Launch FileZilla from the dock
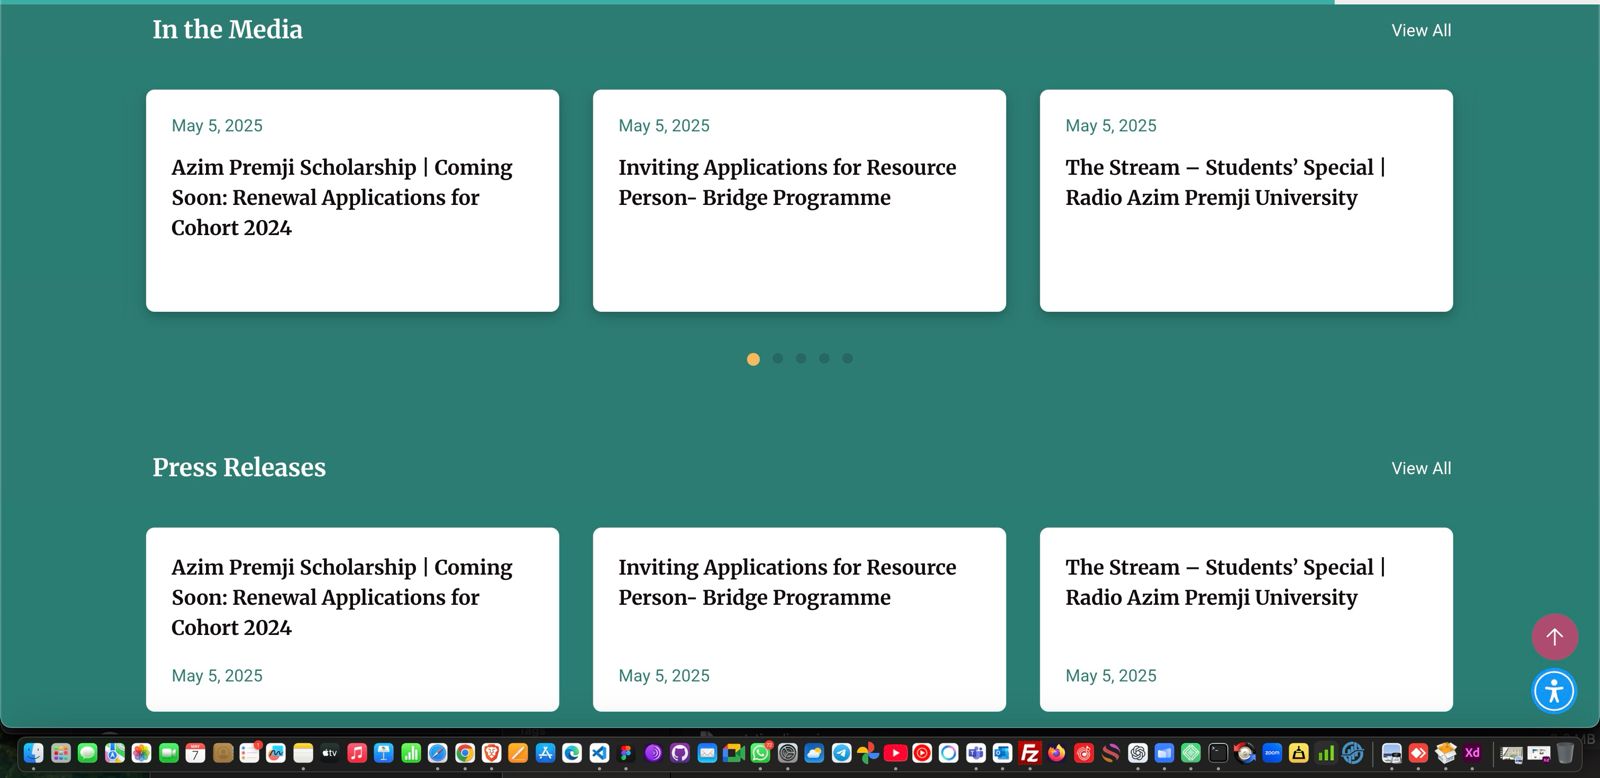The image size is (1600, 778). (1030, 753)
